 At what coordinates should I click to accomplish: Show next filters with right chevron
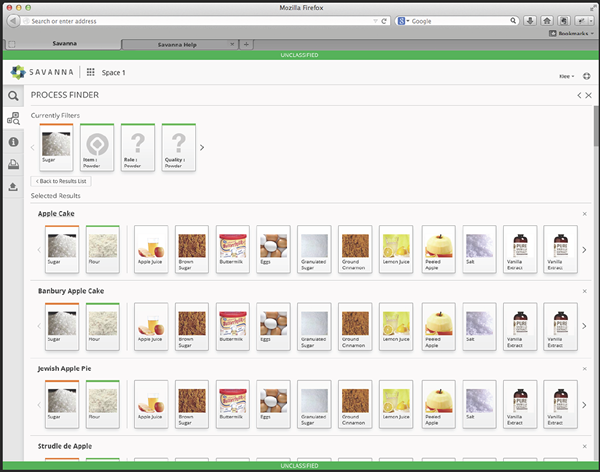(202, 147)
